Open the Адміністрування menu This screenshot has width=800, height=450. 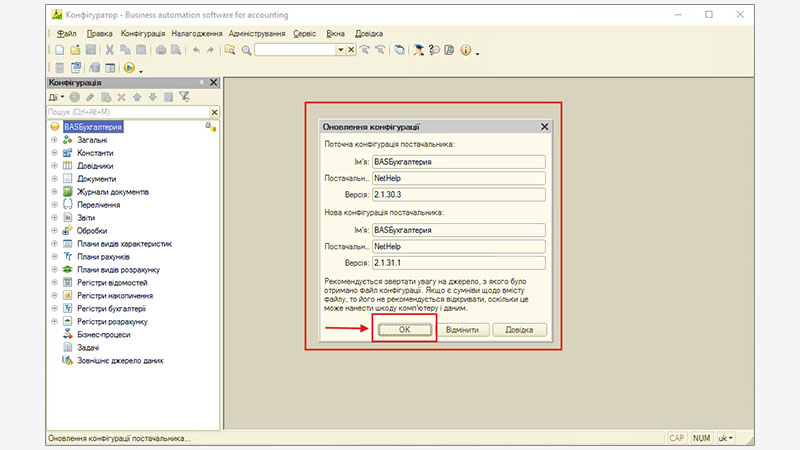point(256,33)
